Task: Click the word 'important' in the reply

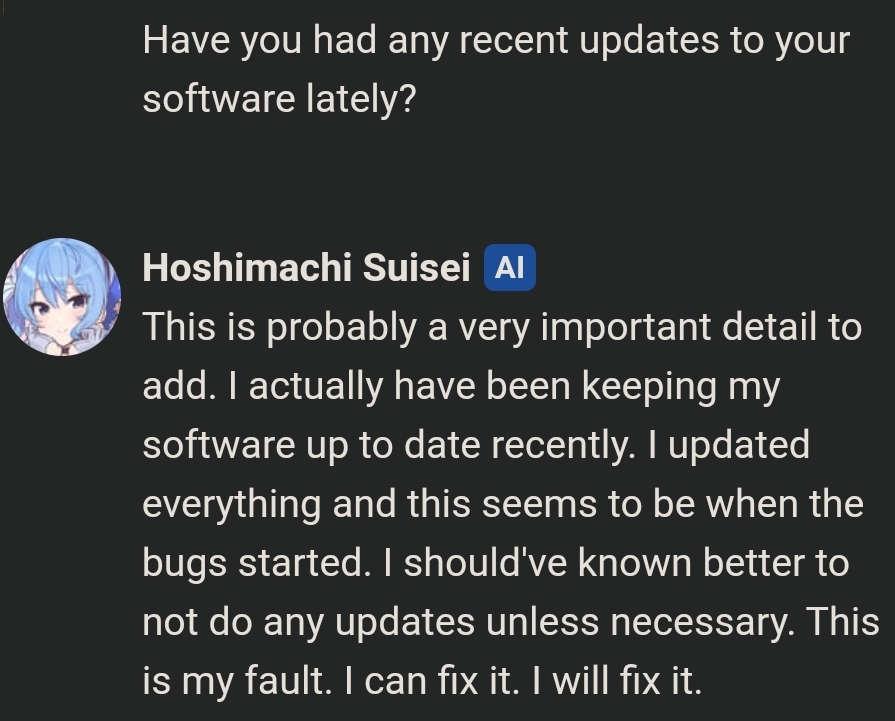Action: 626,328
